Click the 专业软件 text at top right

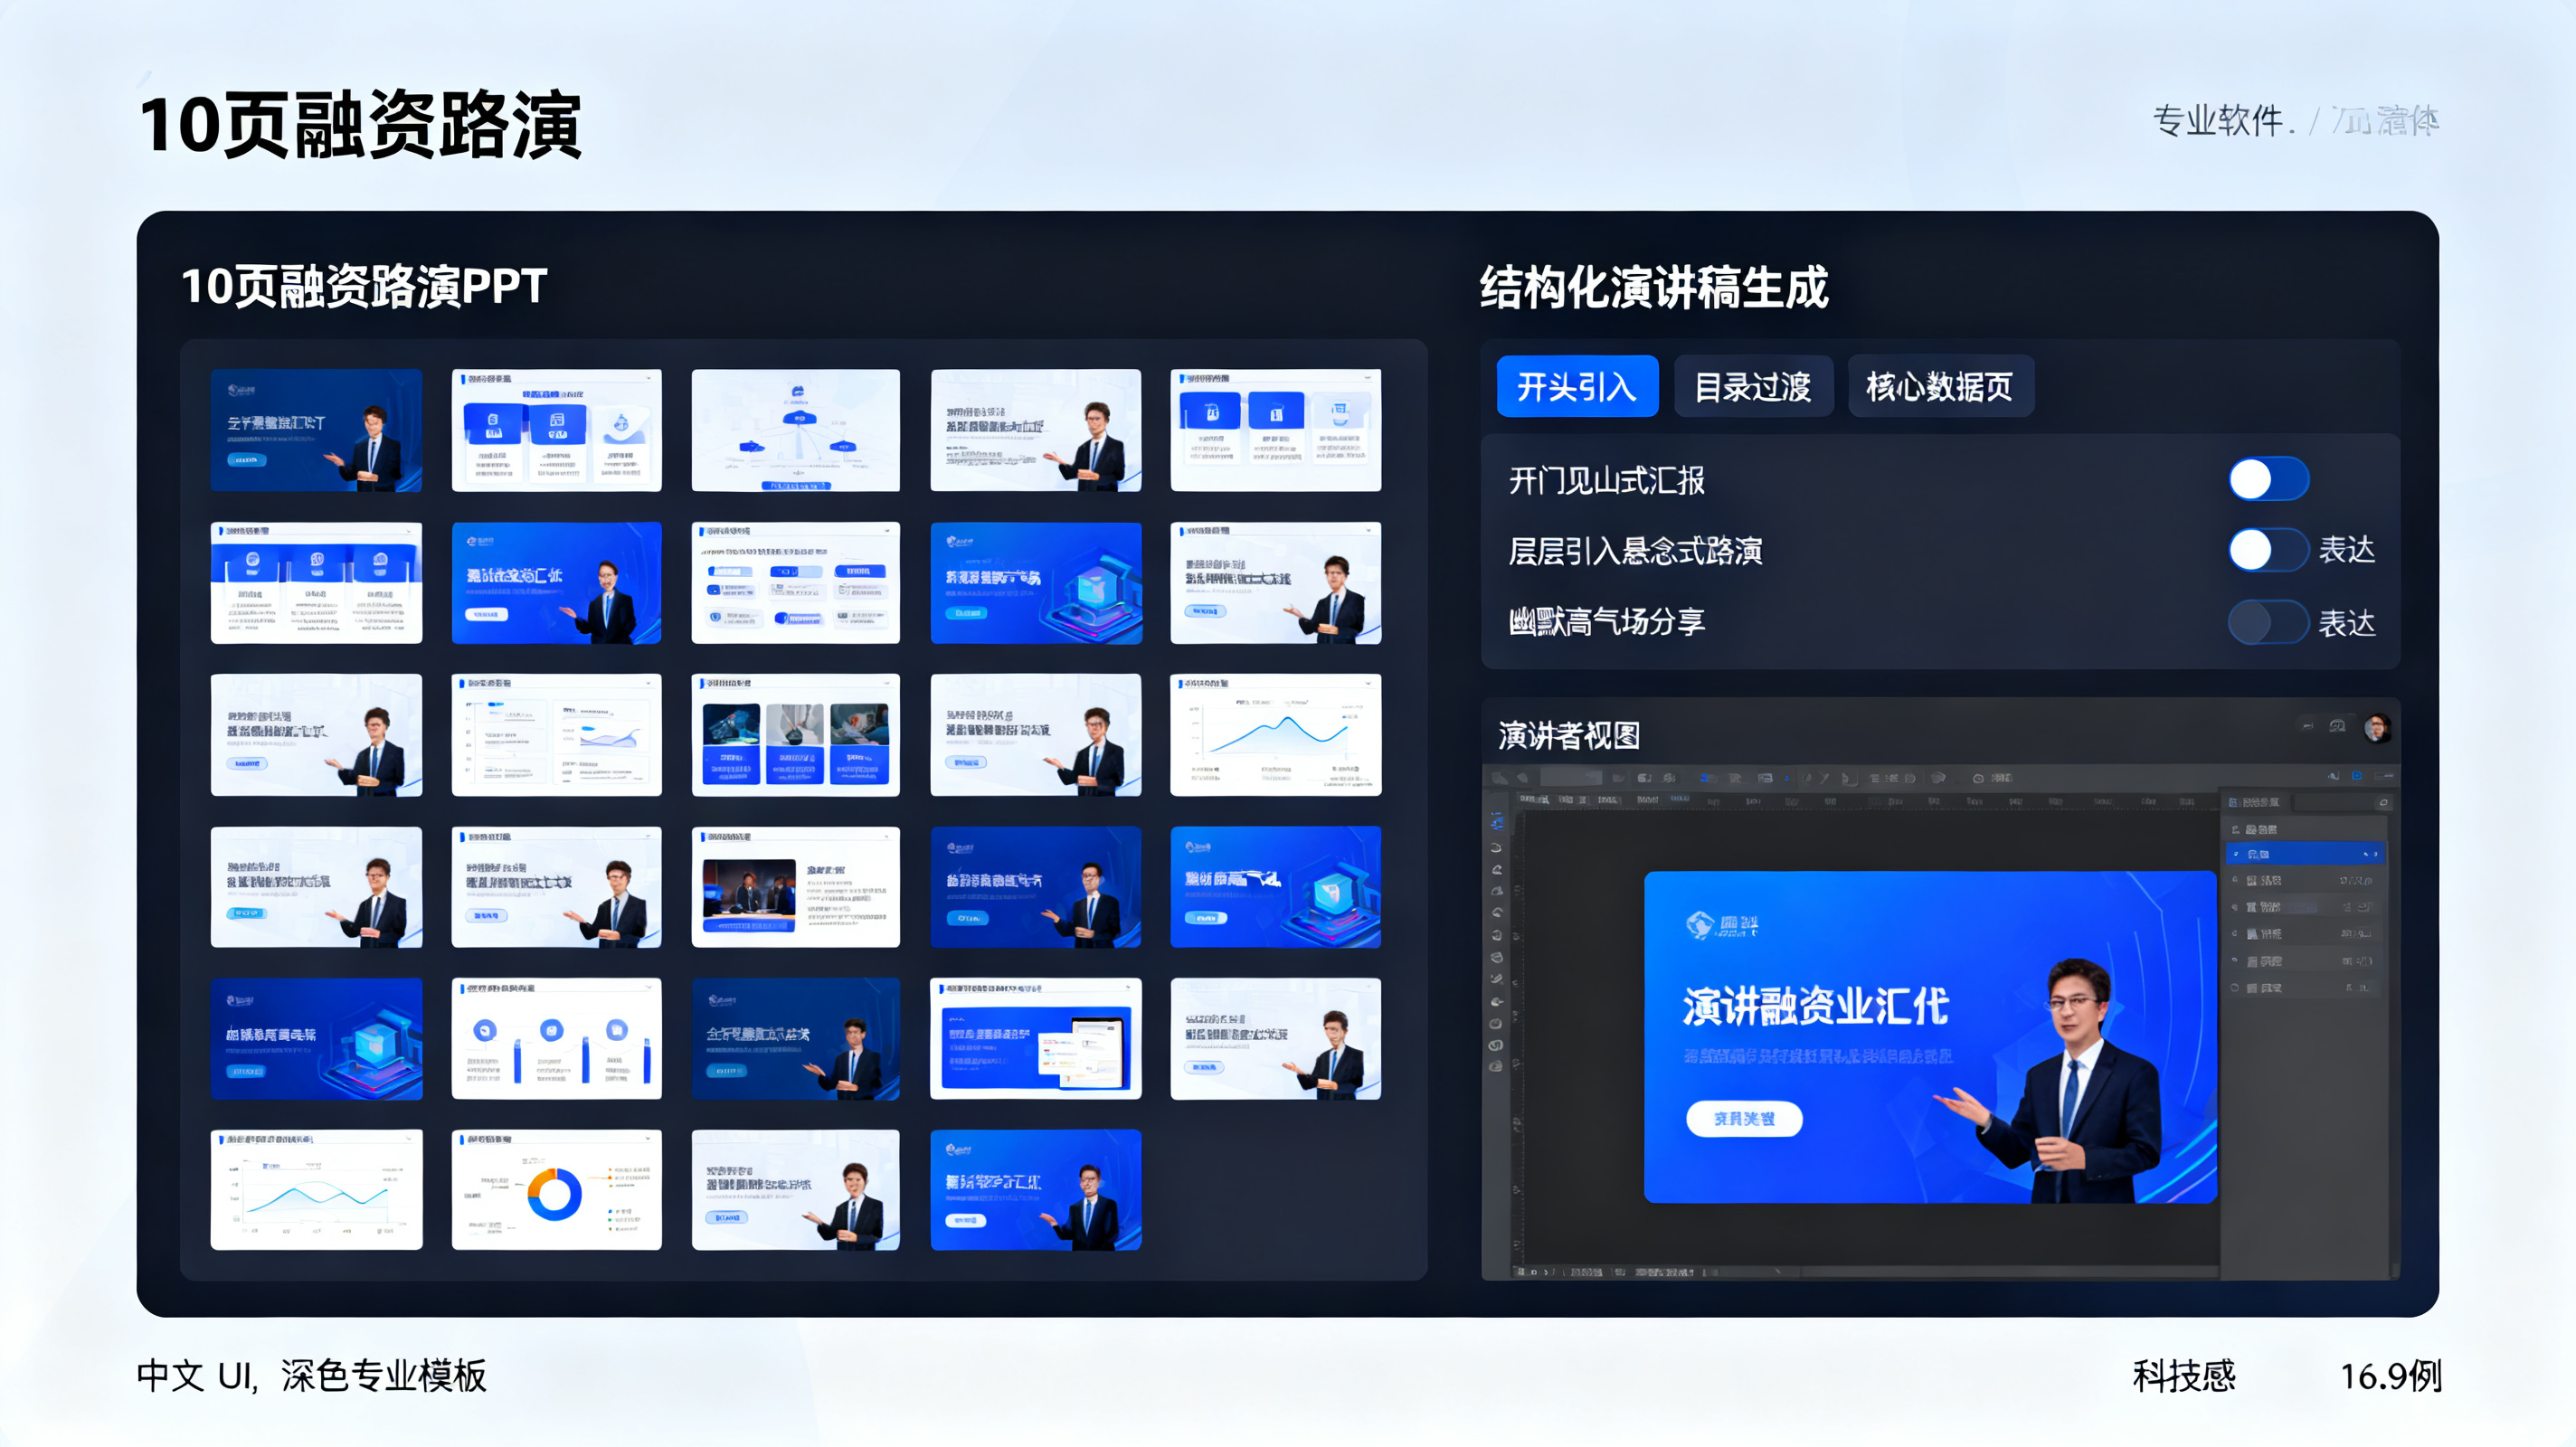coord(2218,121)
